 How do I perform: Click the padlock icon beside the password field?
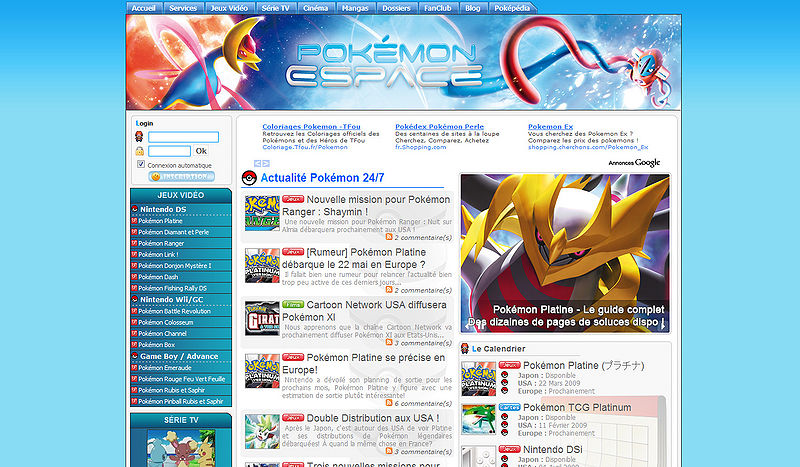[139, 151]
